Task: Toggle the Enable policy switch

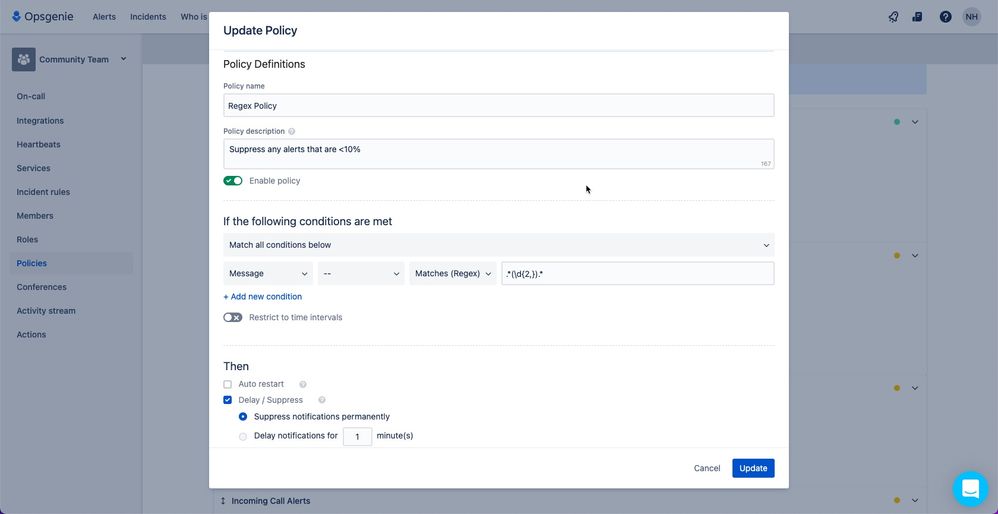Action: coord(232,181)
